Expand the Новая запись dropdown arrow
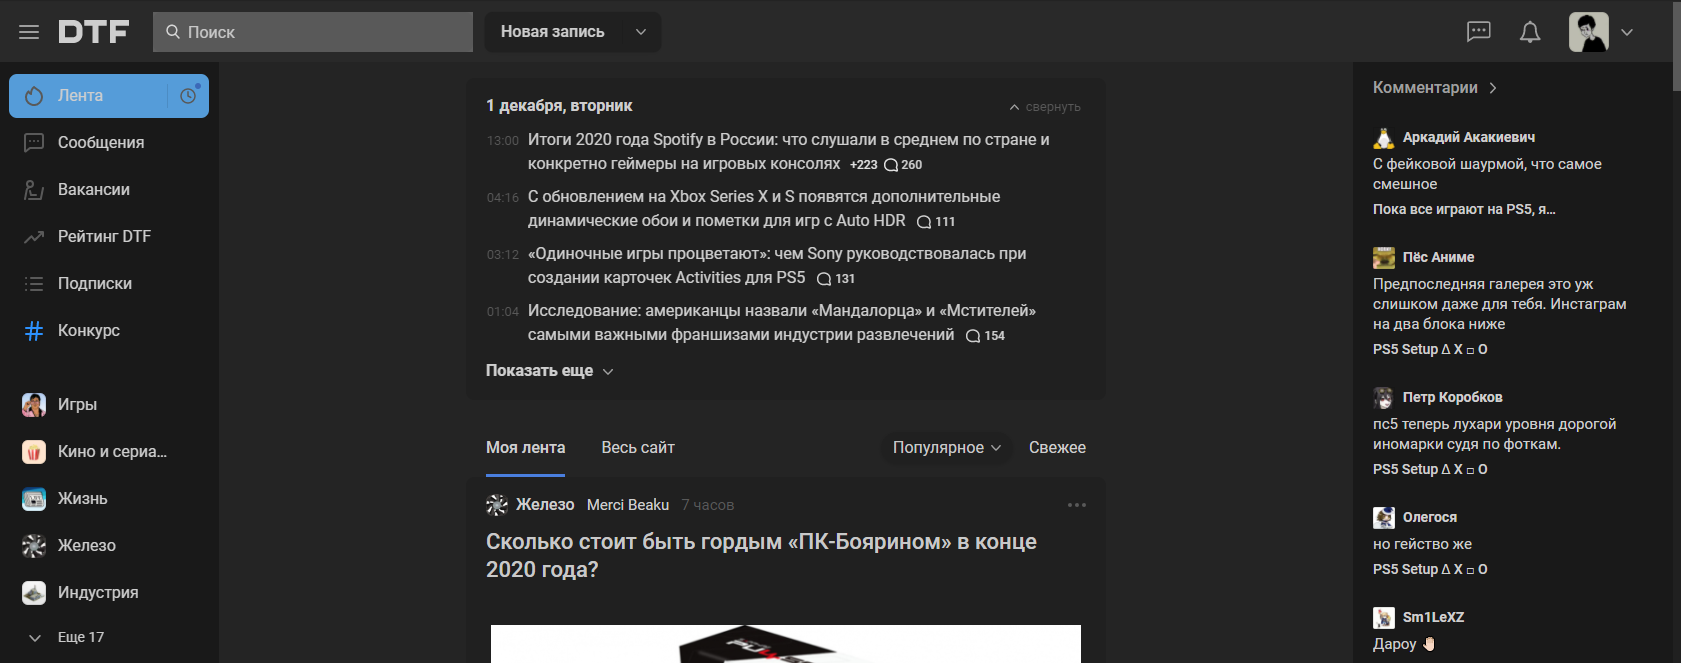The height and width of the screenshot is (663, 1681). click(x=641, y=32)
